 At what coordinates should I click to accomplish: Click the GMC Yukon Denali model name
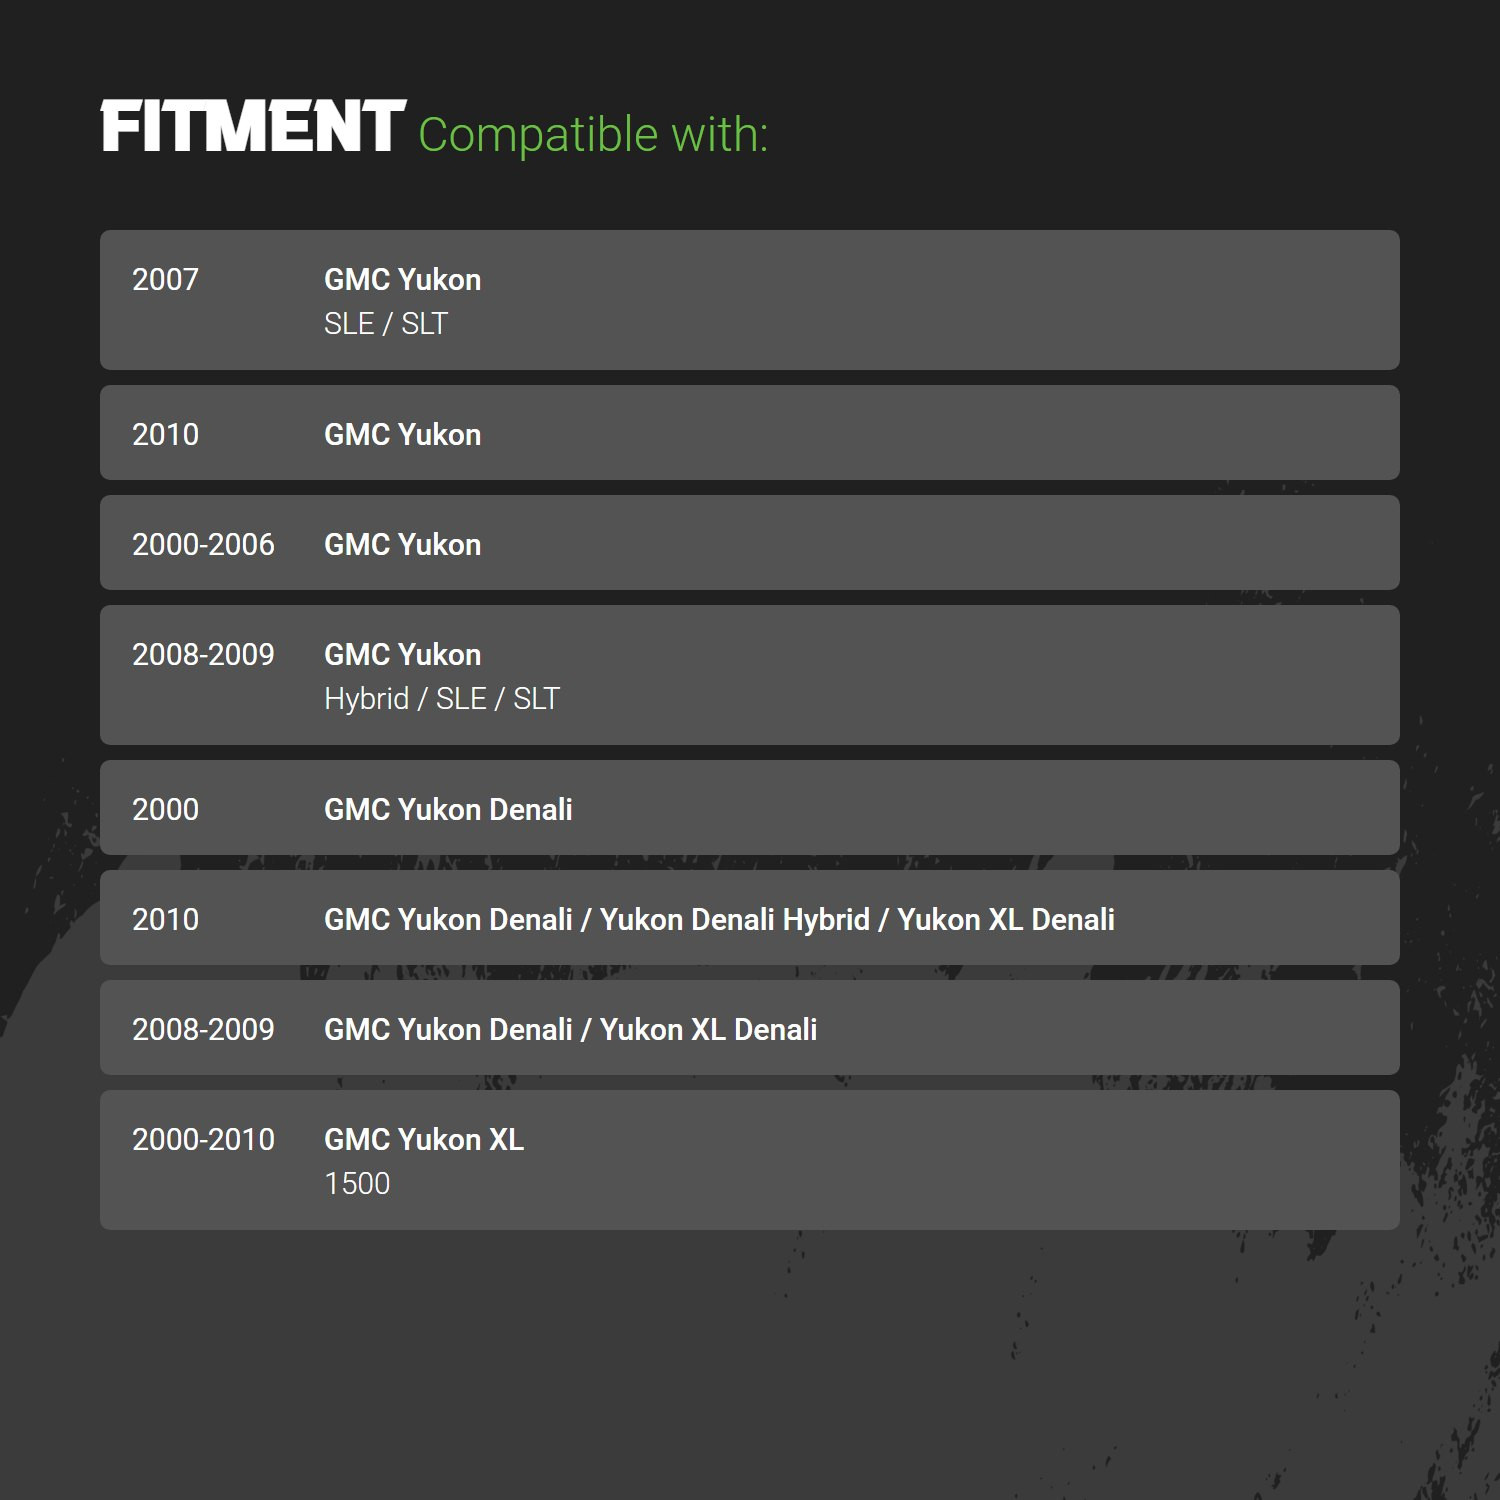coord(448,810)
